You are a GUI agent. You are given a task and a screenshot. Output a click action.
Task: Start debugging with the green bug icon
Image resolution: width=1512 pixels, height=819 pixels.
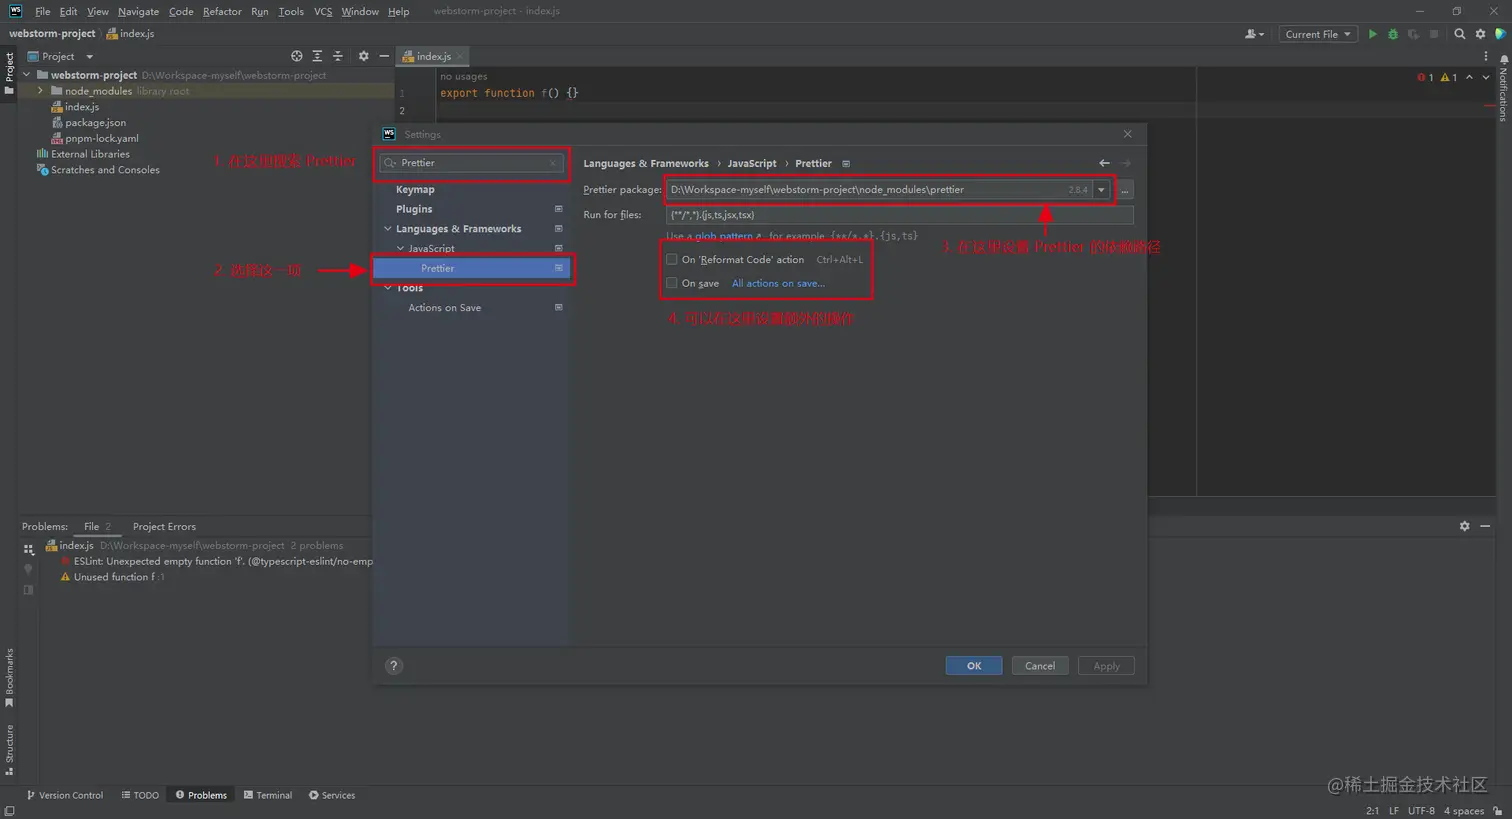coord(1393,34)
